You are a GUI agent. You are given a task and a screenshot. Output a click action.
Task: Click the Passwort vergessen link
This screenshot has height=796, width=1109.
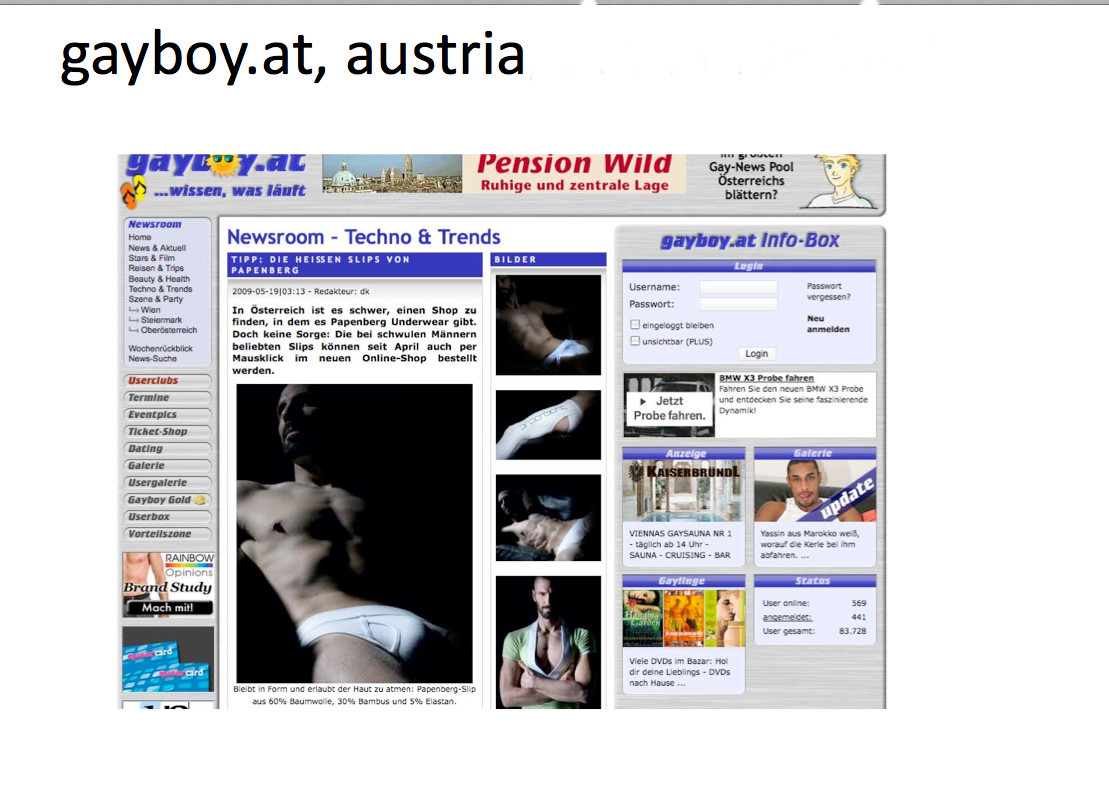pyautogui.click(x=828, y=291)
